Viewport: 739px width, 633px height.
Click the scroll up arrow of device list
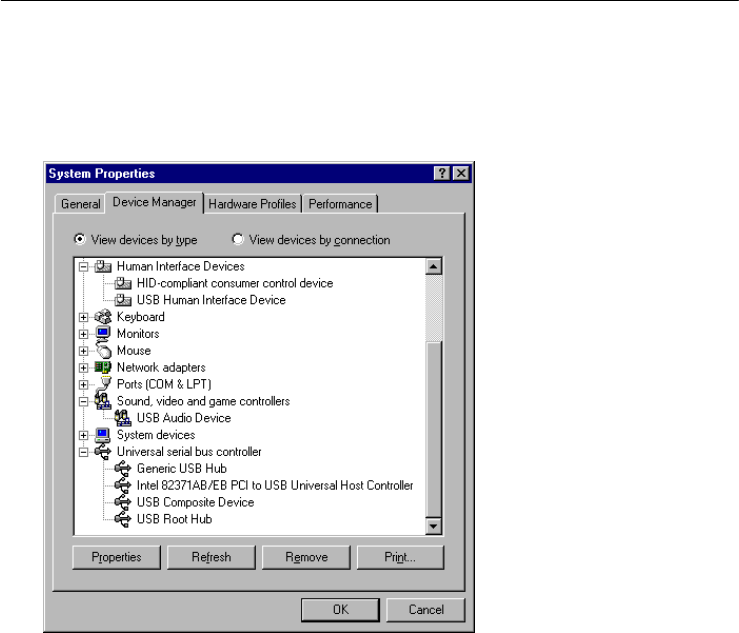click(434, 267)
